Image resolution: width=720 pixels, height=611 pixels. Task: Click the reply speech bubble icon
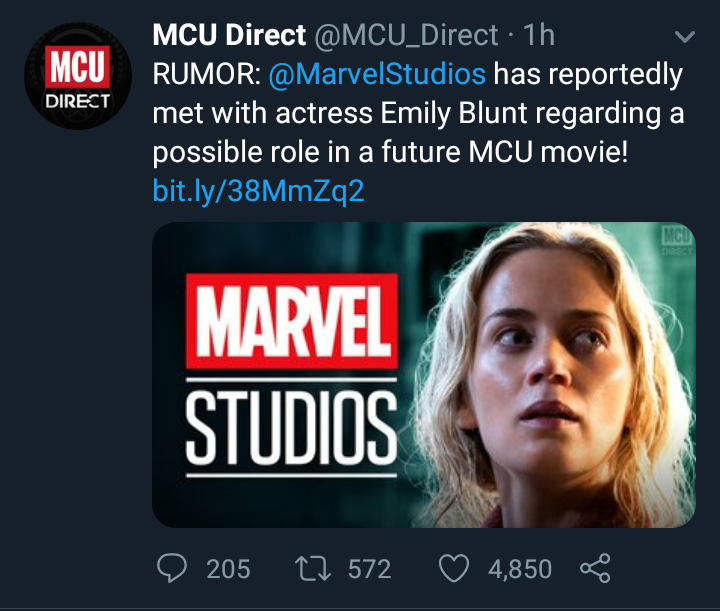pyautogui.click(x=173, y=569)
